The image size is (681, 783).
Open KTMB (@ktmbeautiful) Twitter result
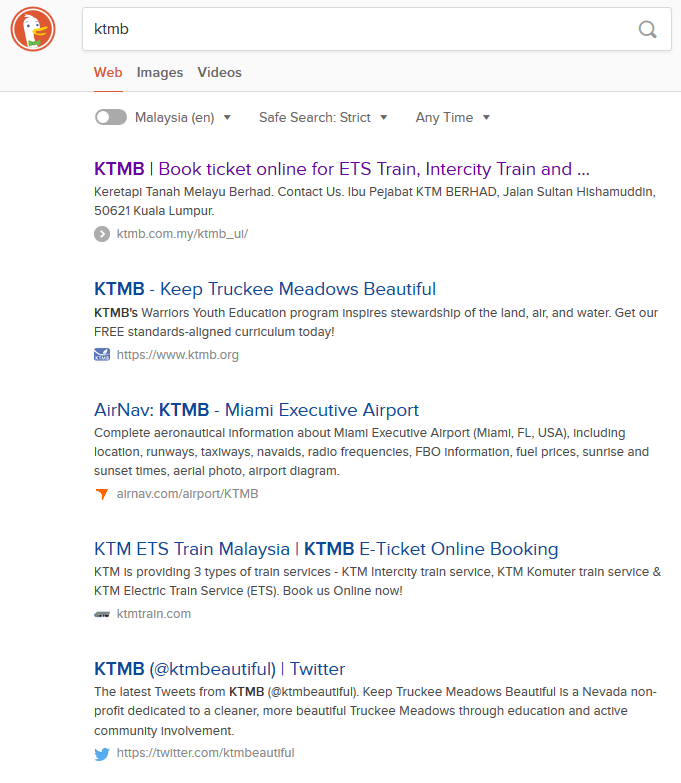click(x=219, y=669)
